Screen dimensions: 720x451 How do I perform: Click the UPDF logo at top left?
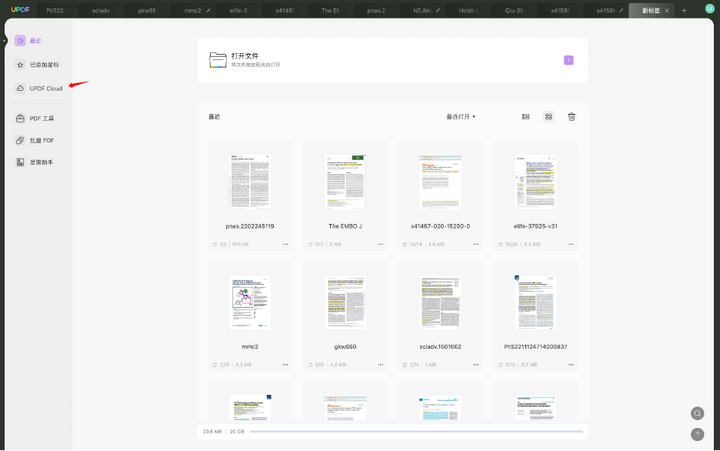tap(20, 10)
